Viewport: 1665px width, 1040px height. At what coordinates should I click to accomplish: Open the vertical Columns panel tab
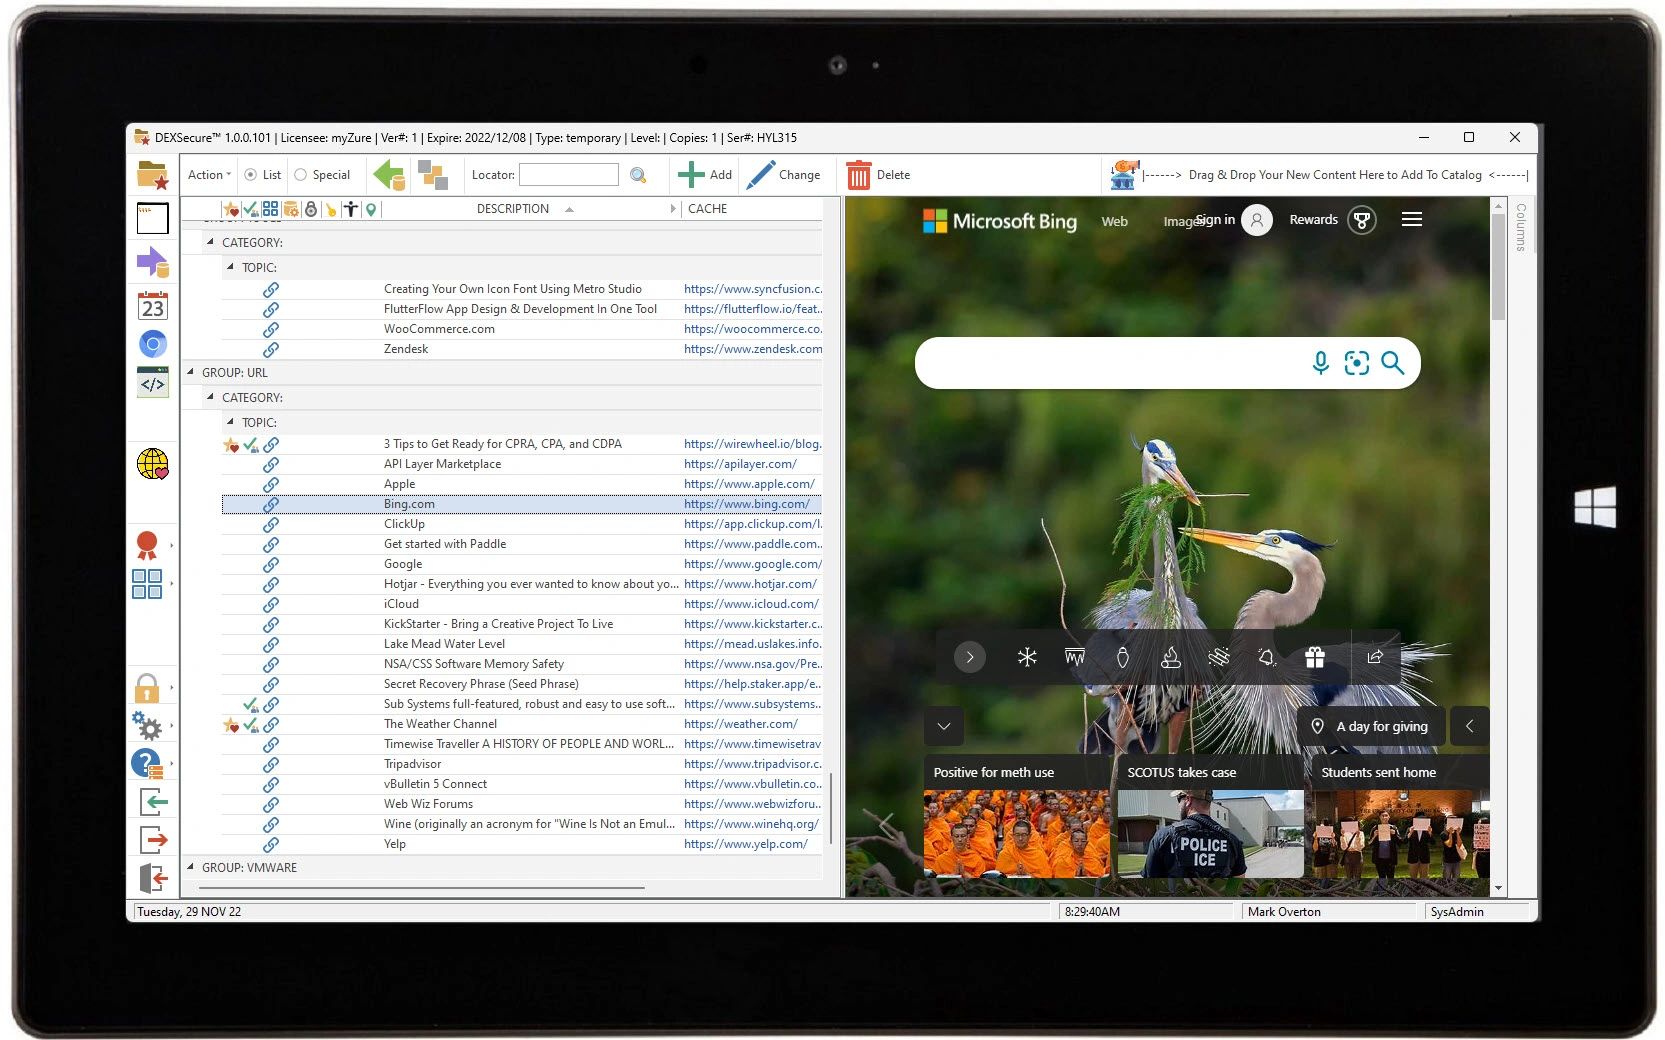coord(1520,227)
